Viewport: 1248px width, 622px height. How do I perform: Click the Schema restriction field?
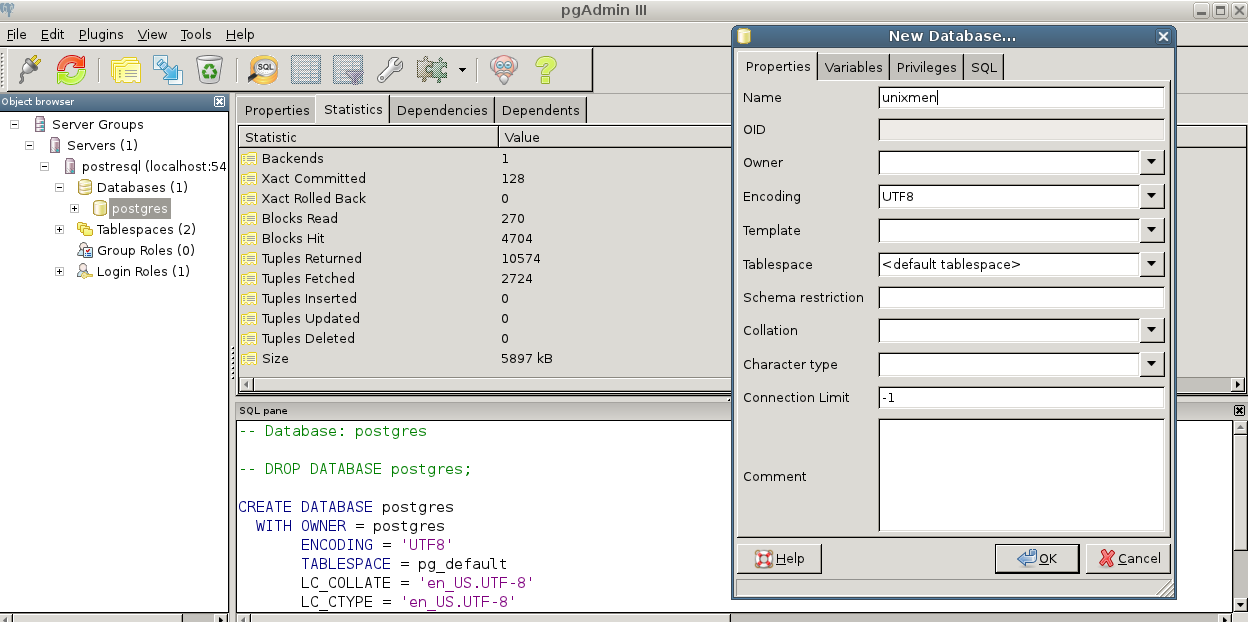coord(1021,298)
